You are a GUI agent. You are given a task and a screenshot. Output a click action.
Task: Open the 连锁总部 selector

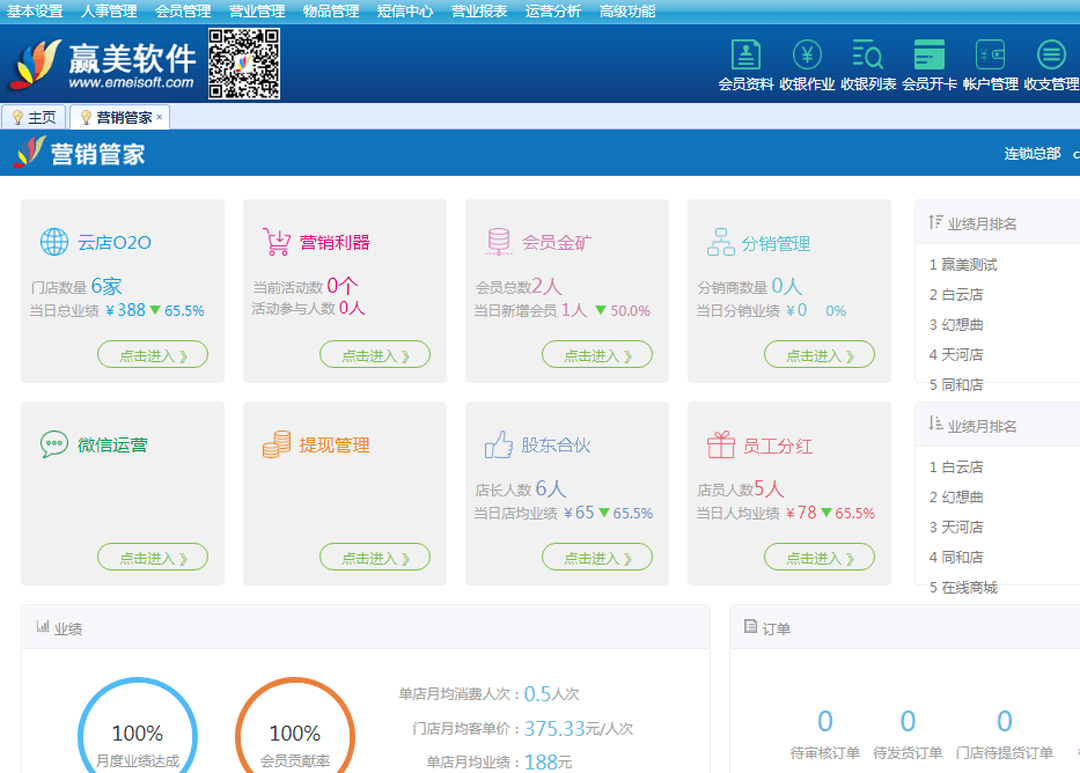coord(1031,154)
